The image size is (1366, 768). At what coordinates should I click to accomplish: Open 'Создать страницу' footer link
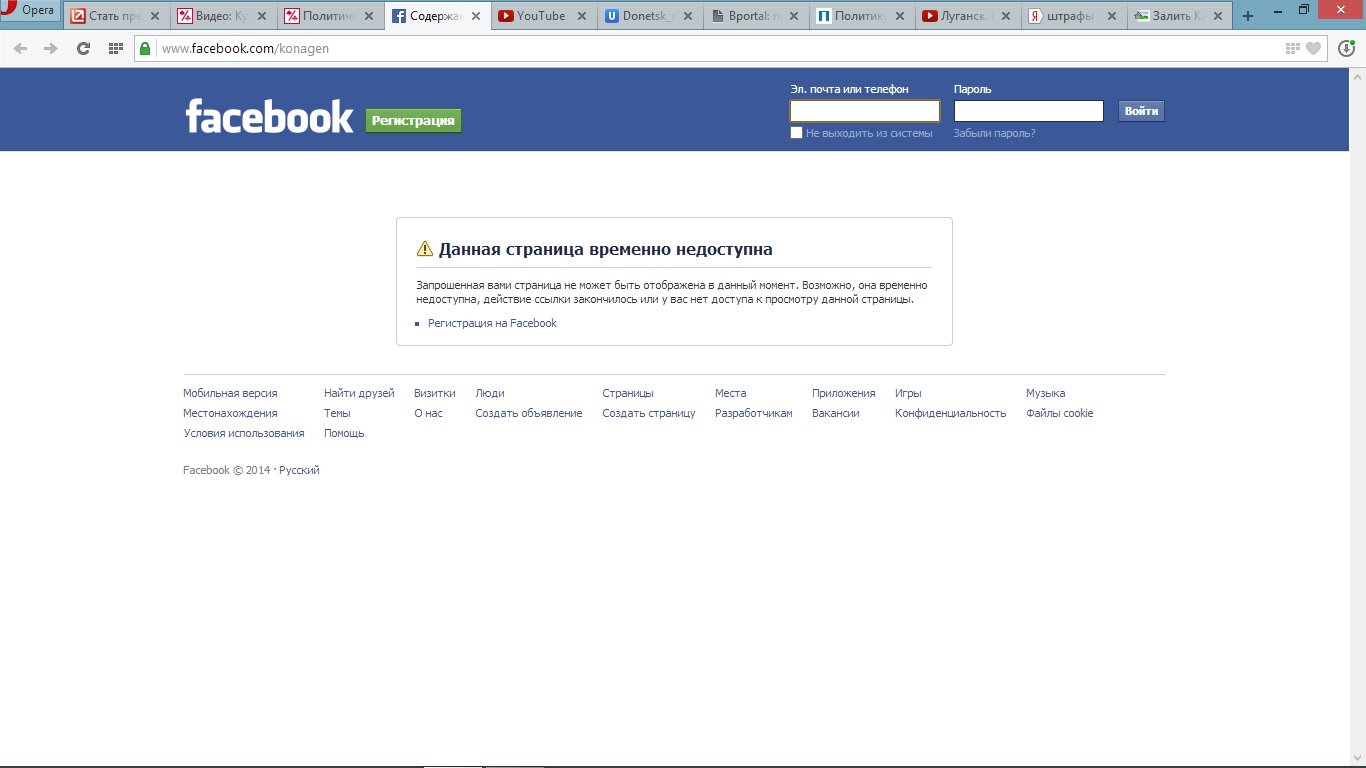point(649,413)
